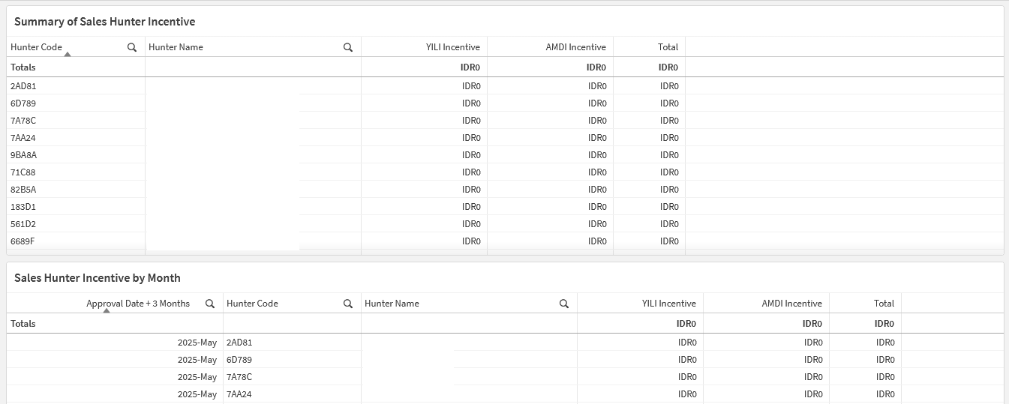This screenshot has height=404, width=1009.
Task: Click the Total header in monthly table
Action: (x=884, y=304)
